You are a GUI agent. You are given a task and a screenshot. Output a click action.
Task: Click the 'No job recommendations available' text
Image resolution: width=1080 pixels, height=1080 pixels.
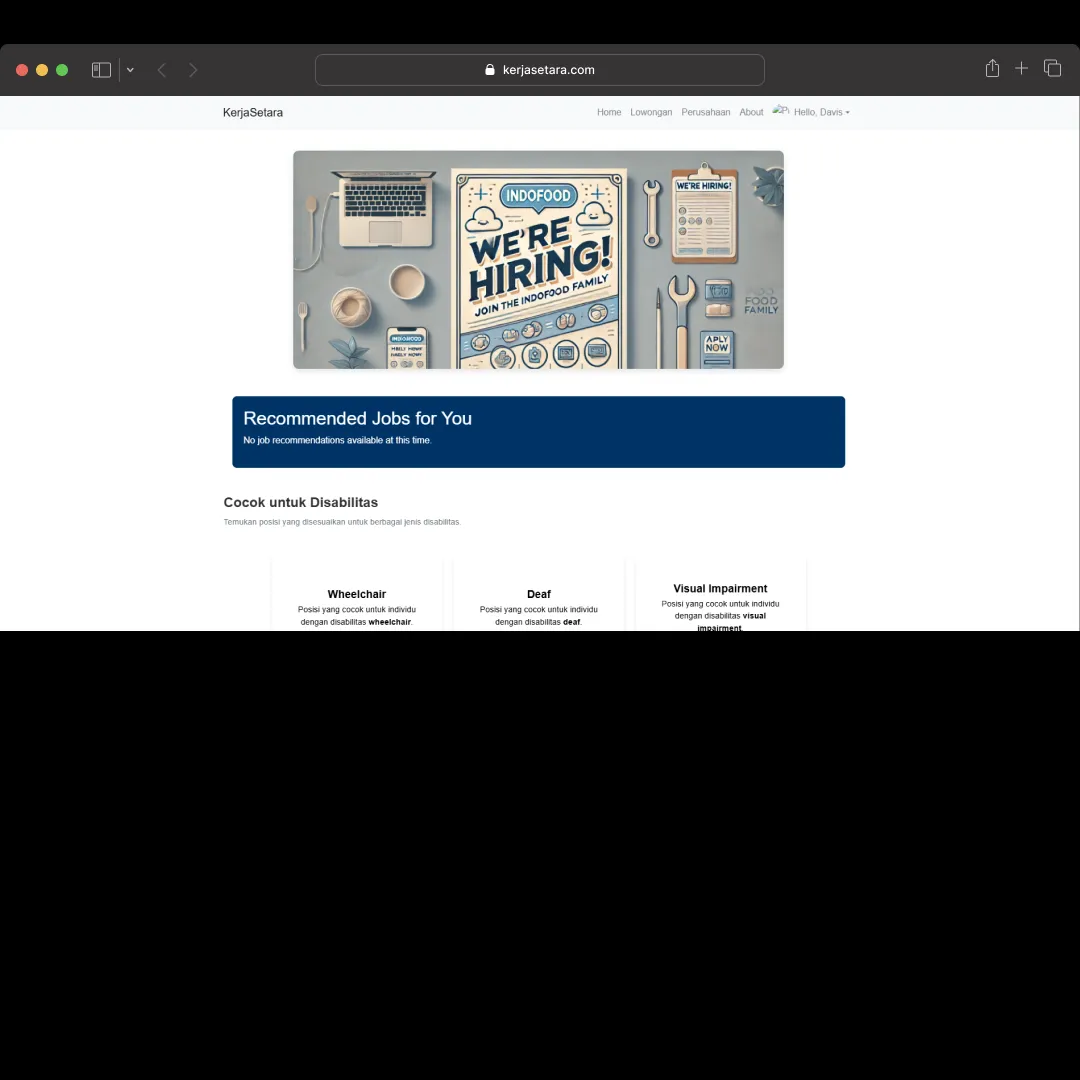tap(338, 440)
